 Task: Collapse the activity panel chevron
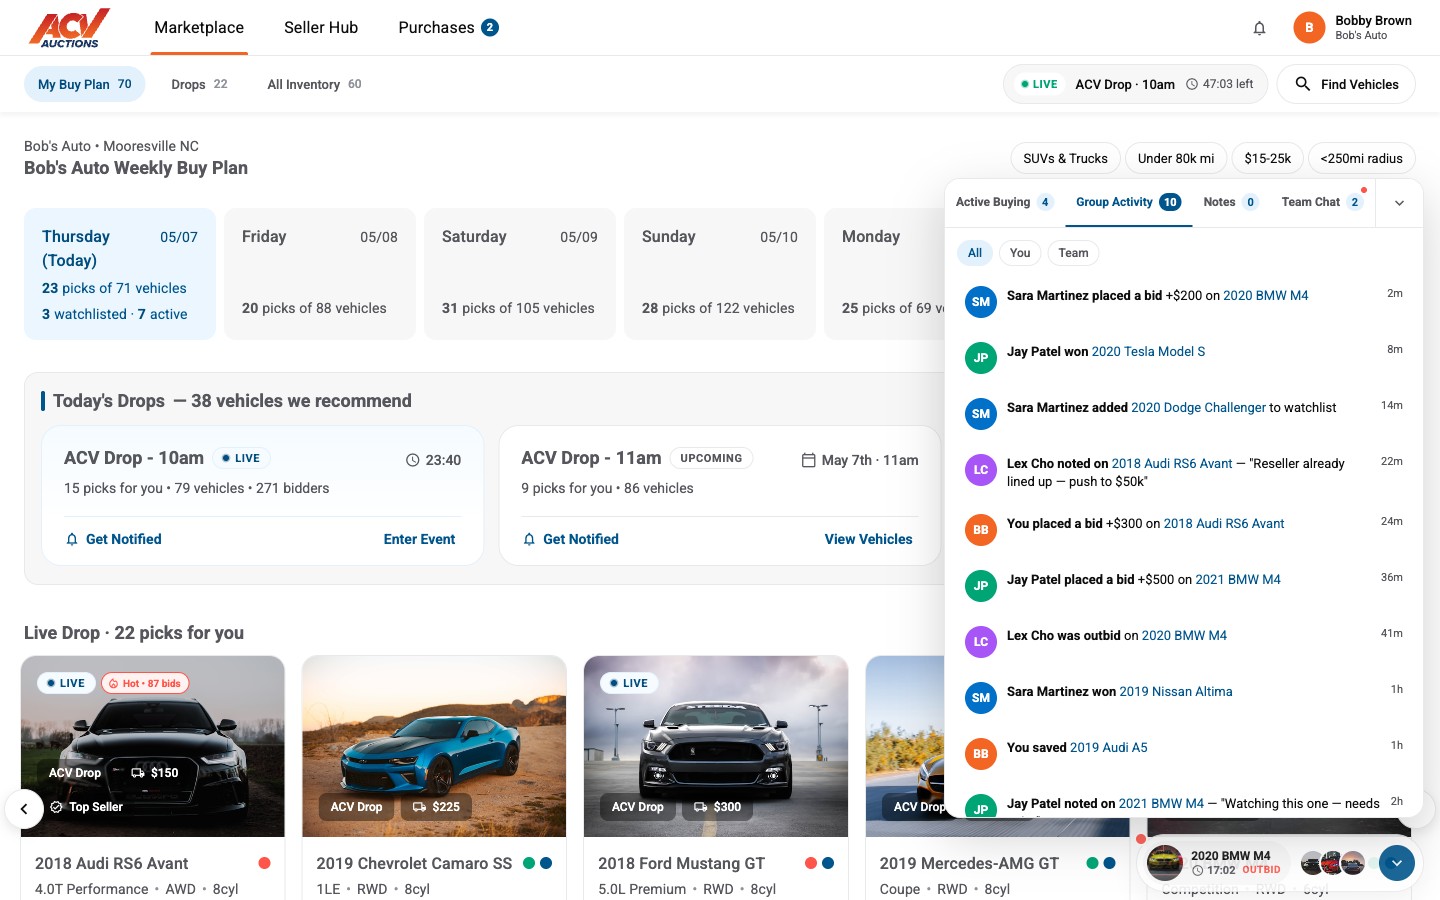coord(1399,203)
